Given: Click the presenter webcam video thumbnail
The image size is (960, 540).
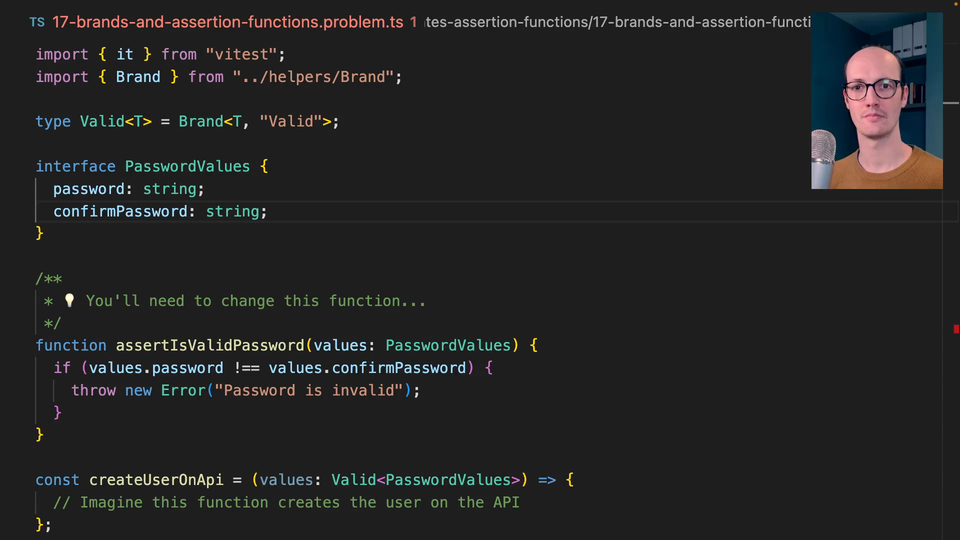Looking at the screenshot, I should (876, 101).
